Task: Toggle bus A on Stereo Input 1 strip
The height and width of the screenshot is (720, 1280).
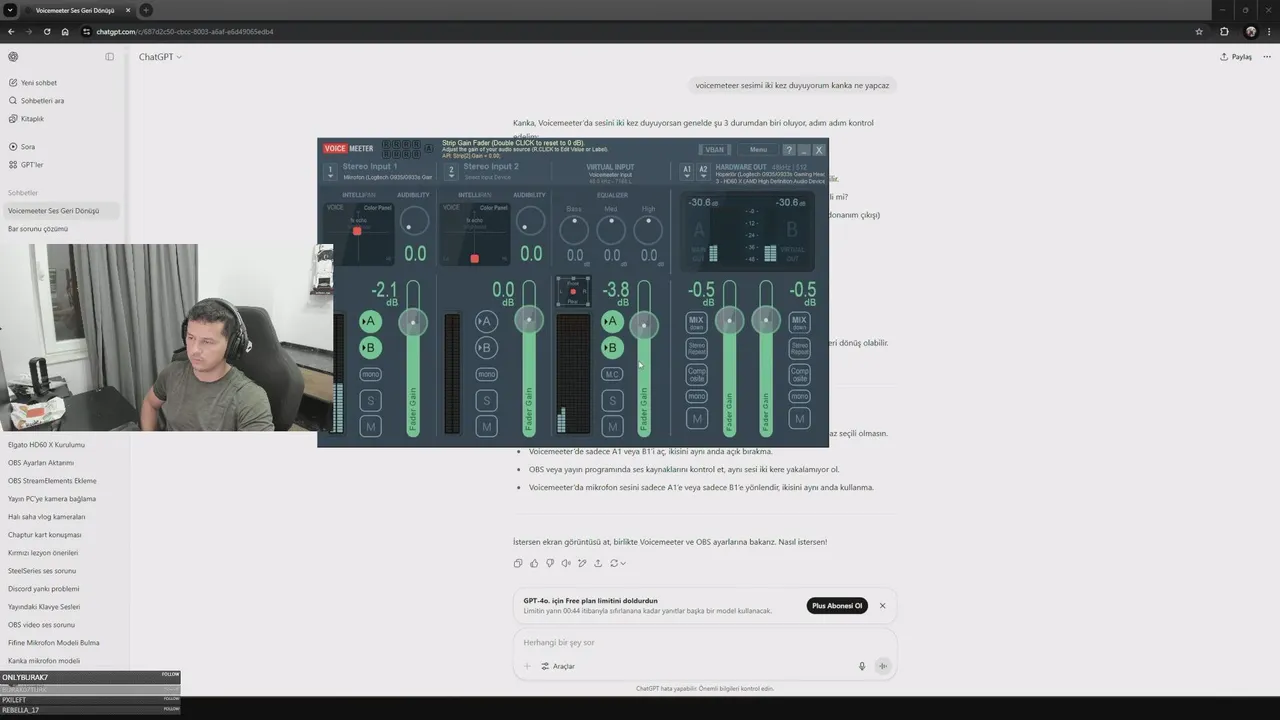Action: [x=370, y=321]
